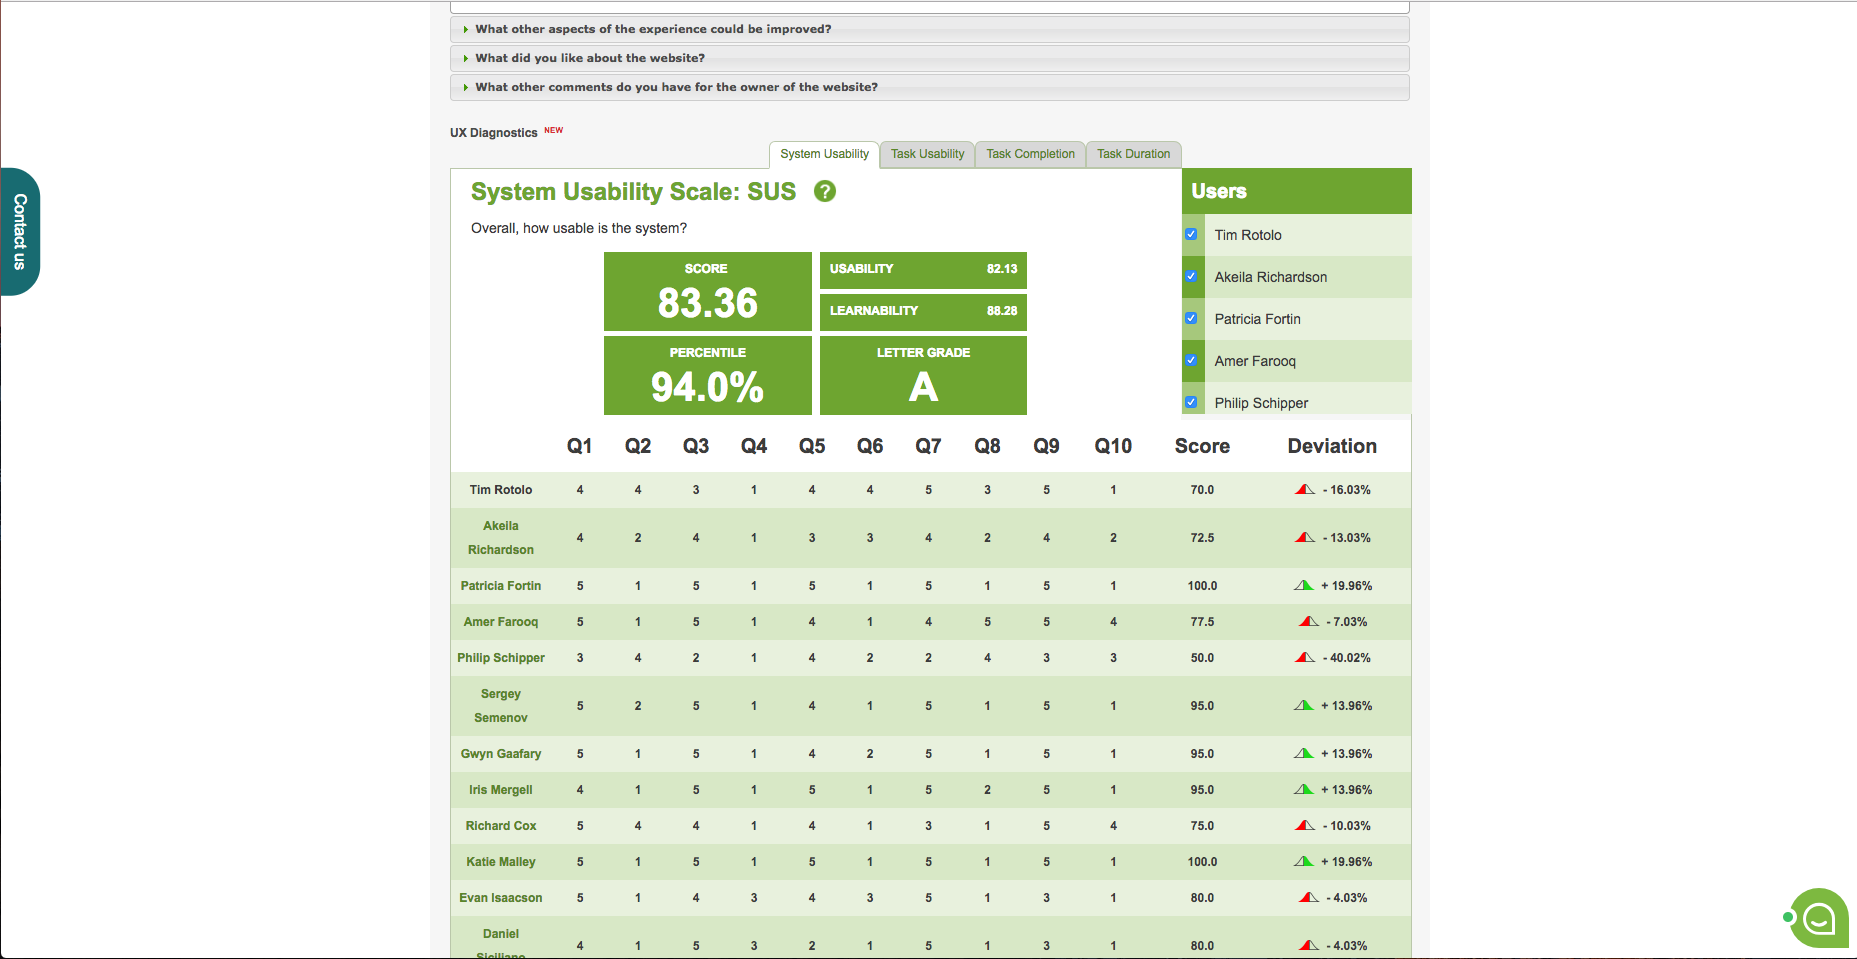The image size is (1857, 959).
Task: Open the Task Duration tab
Action: (x=1133, y=153)
